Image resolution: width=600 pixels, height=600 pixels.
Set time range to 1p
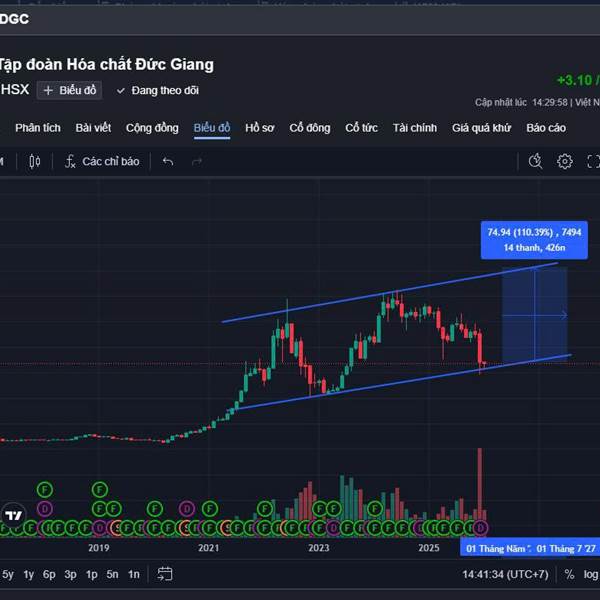(x=91, y=574)
